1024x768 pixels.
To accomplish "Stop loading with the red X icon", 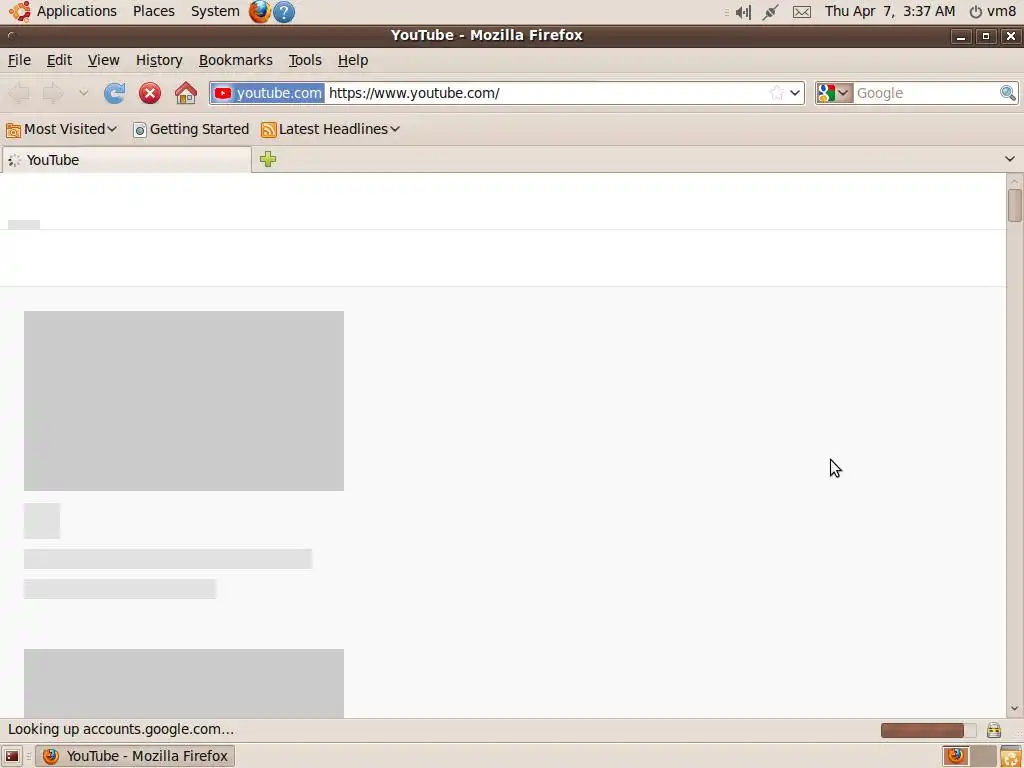I will coord(150,93).
